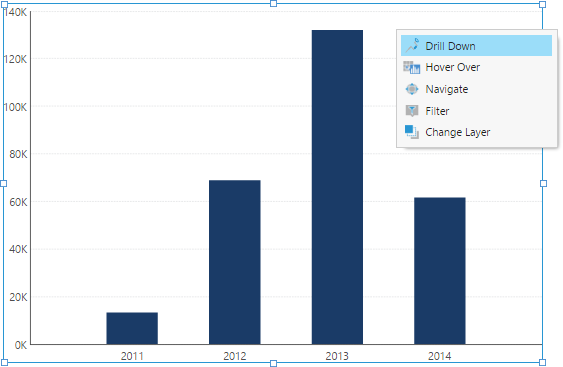Click the 120K axis value
563x367 pixels.
click(15, 59)
